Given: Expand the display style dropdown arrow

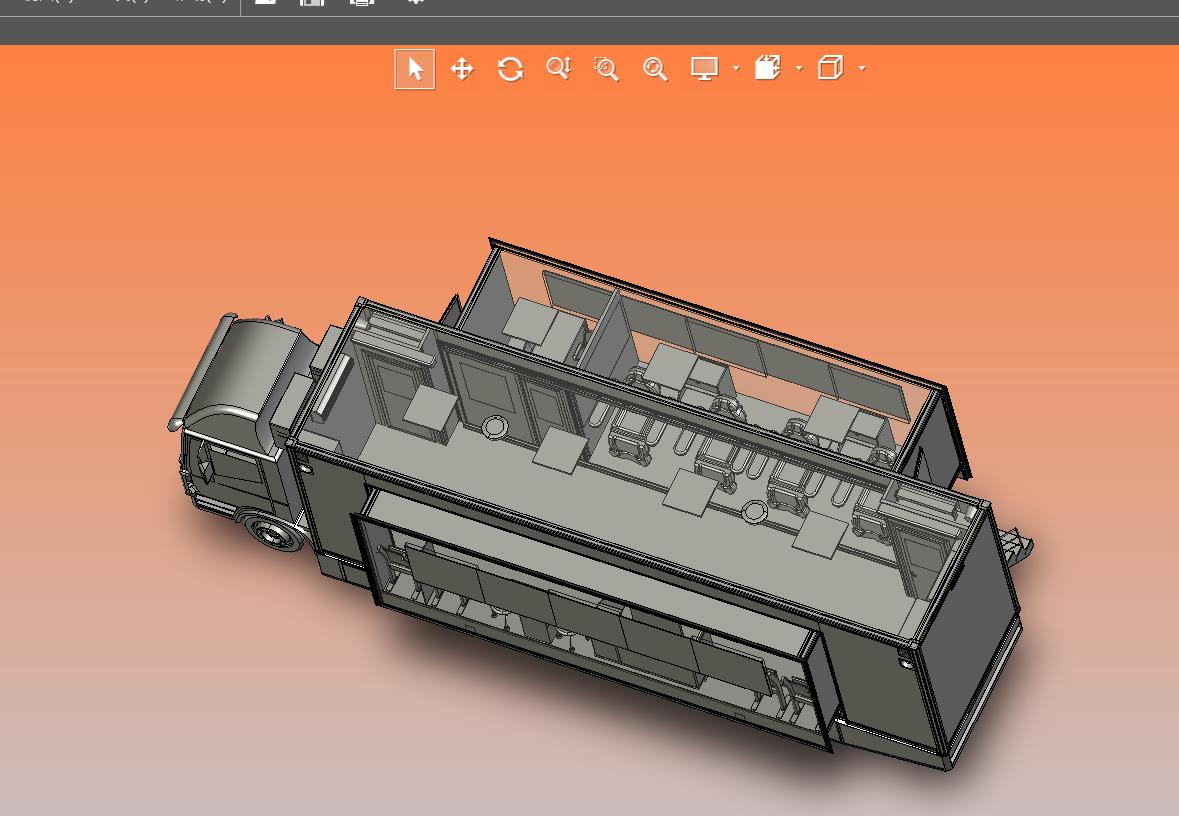Looking at the screenshot, I should [799, 68].
